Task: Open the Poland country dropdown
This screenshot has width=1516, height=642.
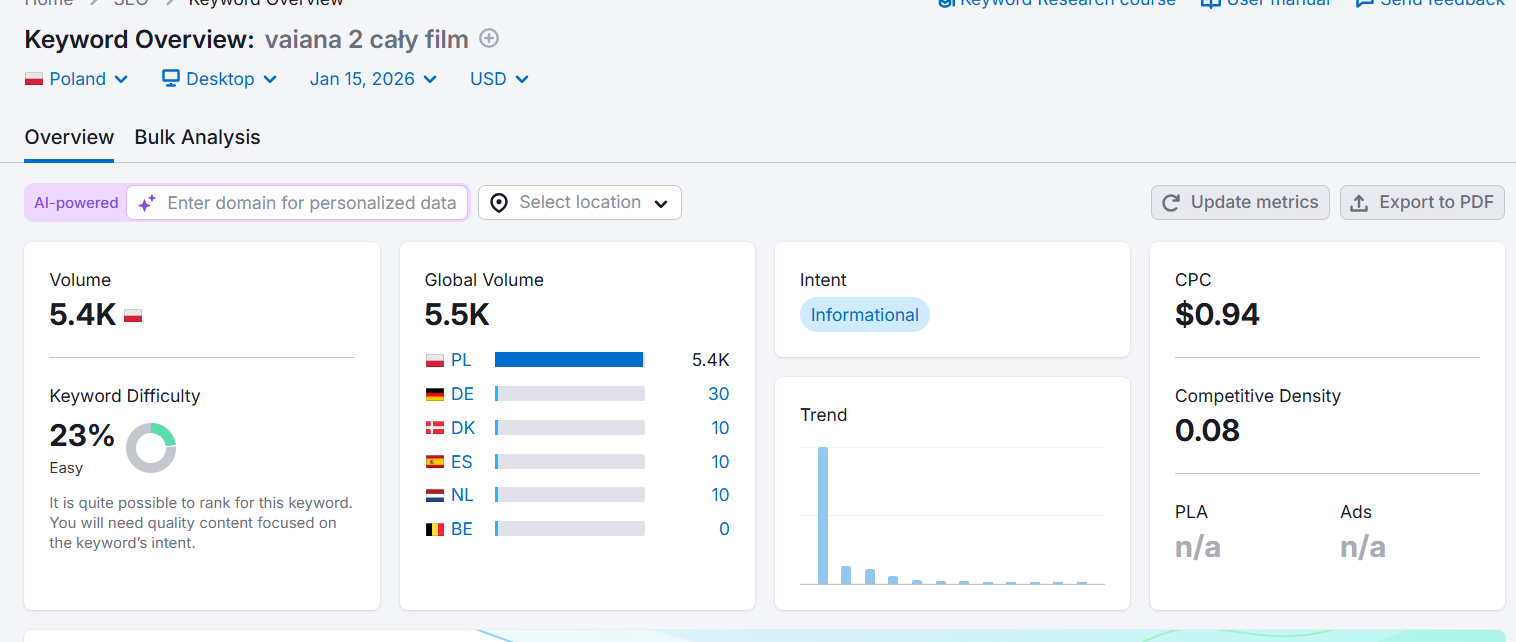Action: [77, 79]
